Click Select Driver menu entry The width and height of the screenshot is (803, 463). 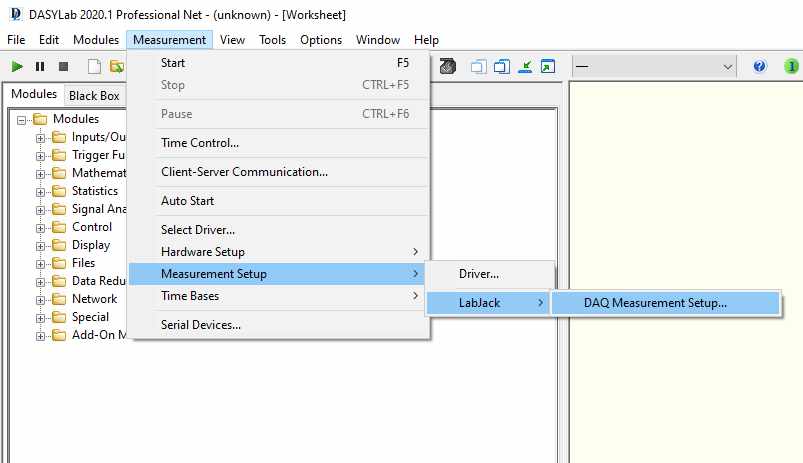click(199, 230)
